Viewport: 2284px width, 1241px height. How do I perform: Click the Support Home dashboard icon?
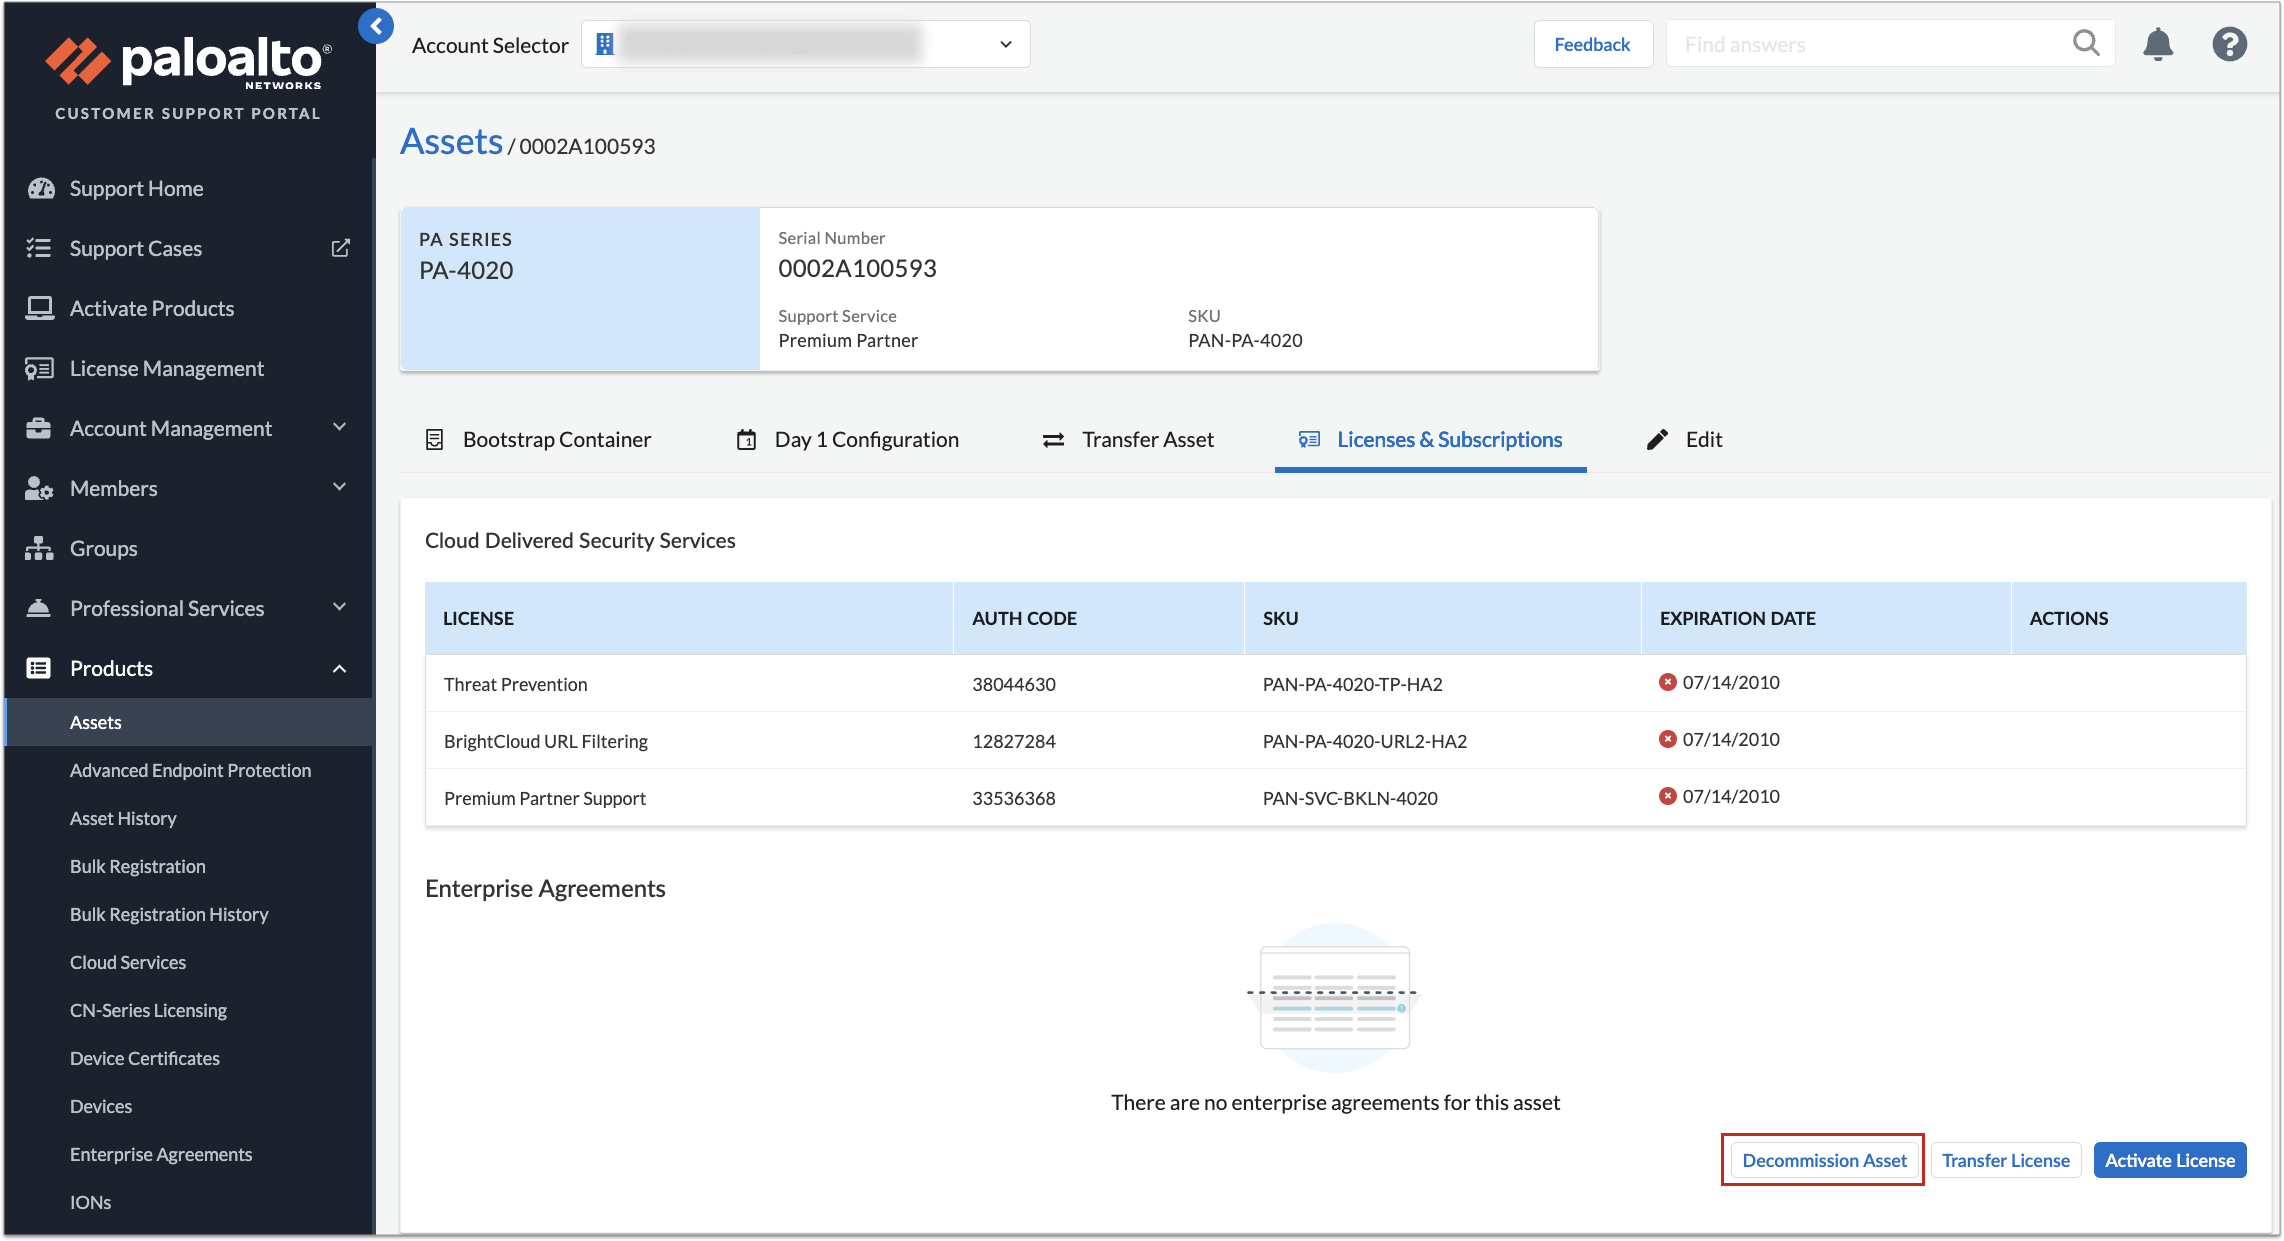tap(40, 189)
